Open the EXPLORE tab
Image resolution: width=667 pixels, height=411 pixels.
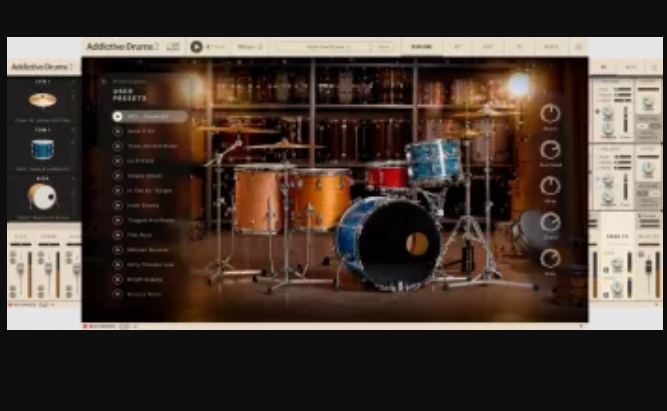pos(422,47)
